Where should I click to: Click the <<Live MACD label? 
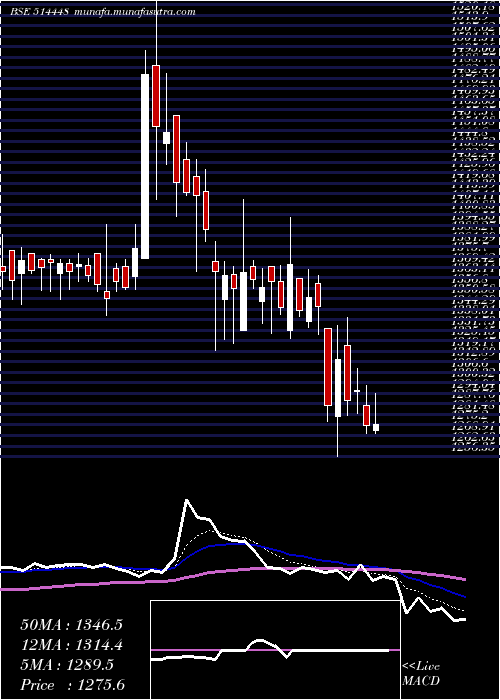tap(421, 674)
